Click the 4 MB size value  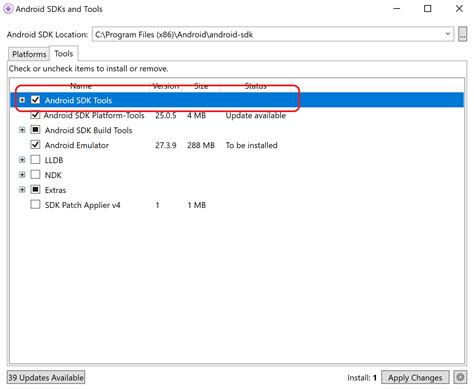196,115
